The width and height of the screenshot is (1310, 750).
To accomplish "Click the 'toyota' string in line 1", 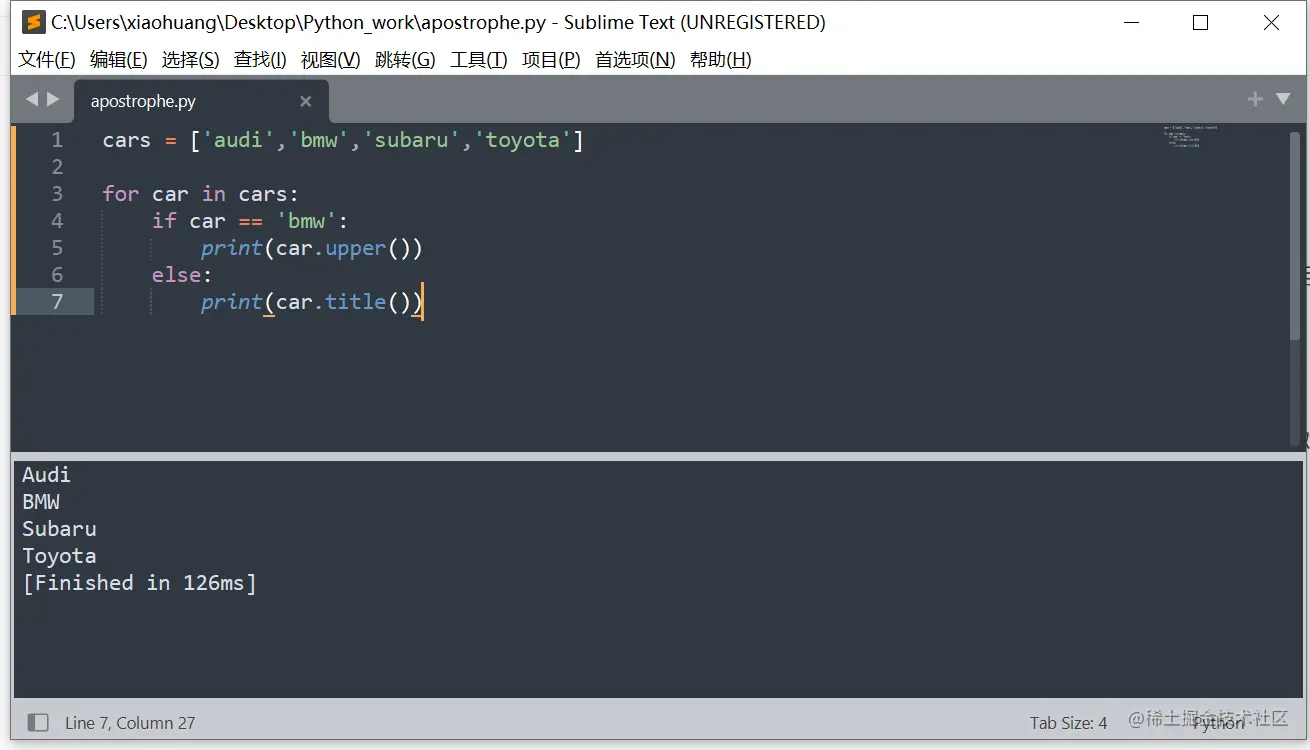I will click(522, 140).
